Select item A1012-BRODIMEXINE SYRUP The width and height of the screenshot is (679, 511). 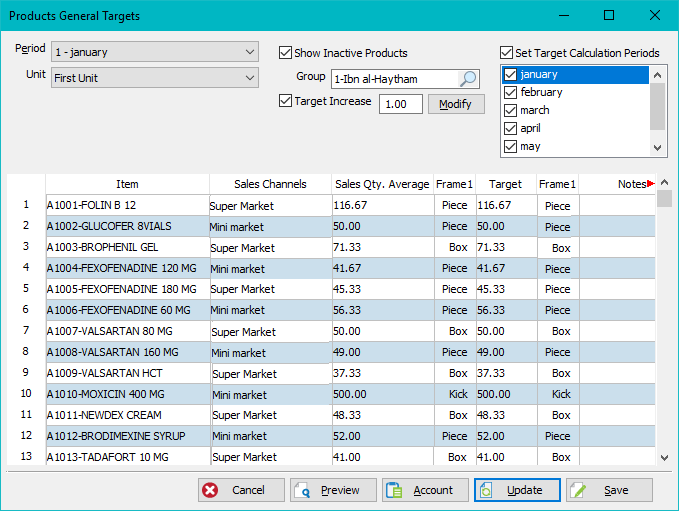coord(128,436)
